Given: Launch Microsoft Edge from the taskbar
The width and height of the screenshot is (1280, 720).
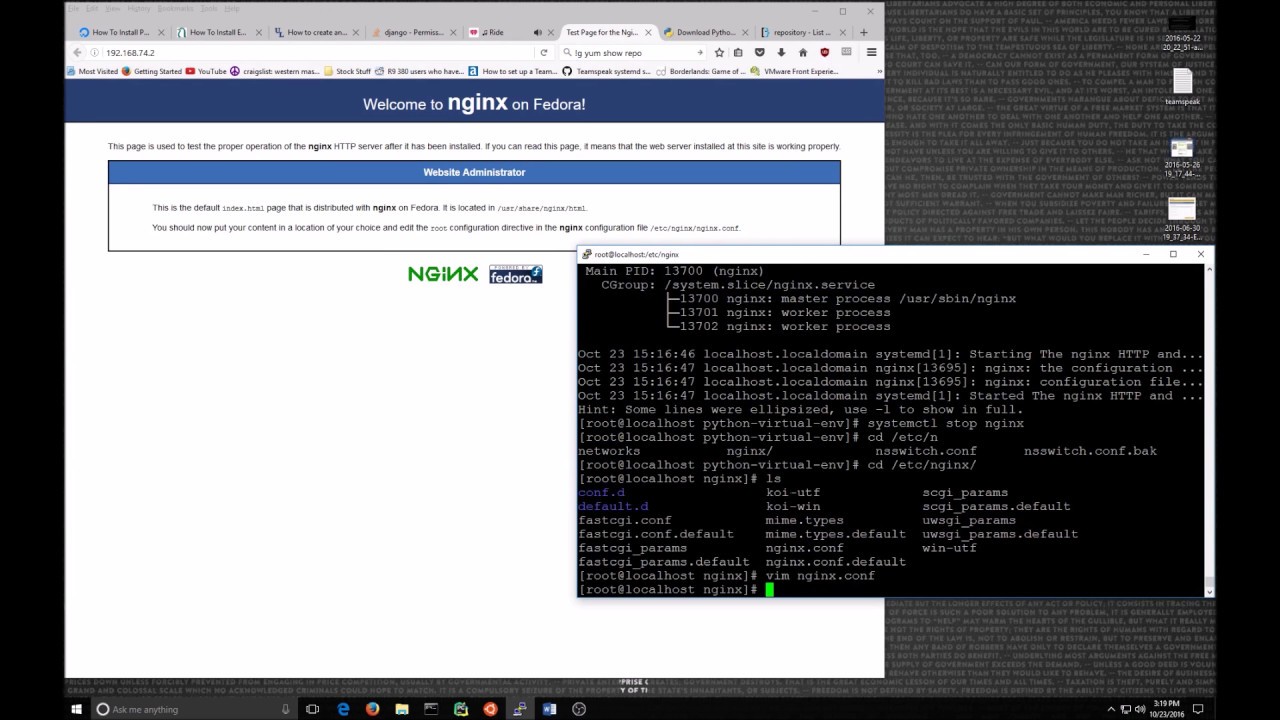Looking at the screenshot, I should [x=343, y=709].
